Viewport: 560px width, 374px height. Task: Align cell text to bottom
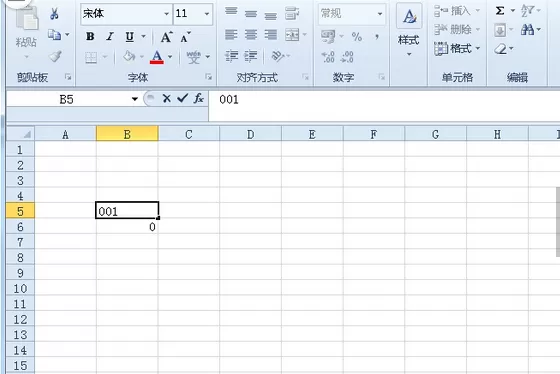point(270,15)
